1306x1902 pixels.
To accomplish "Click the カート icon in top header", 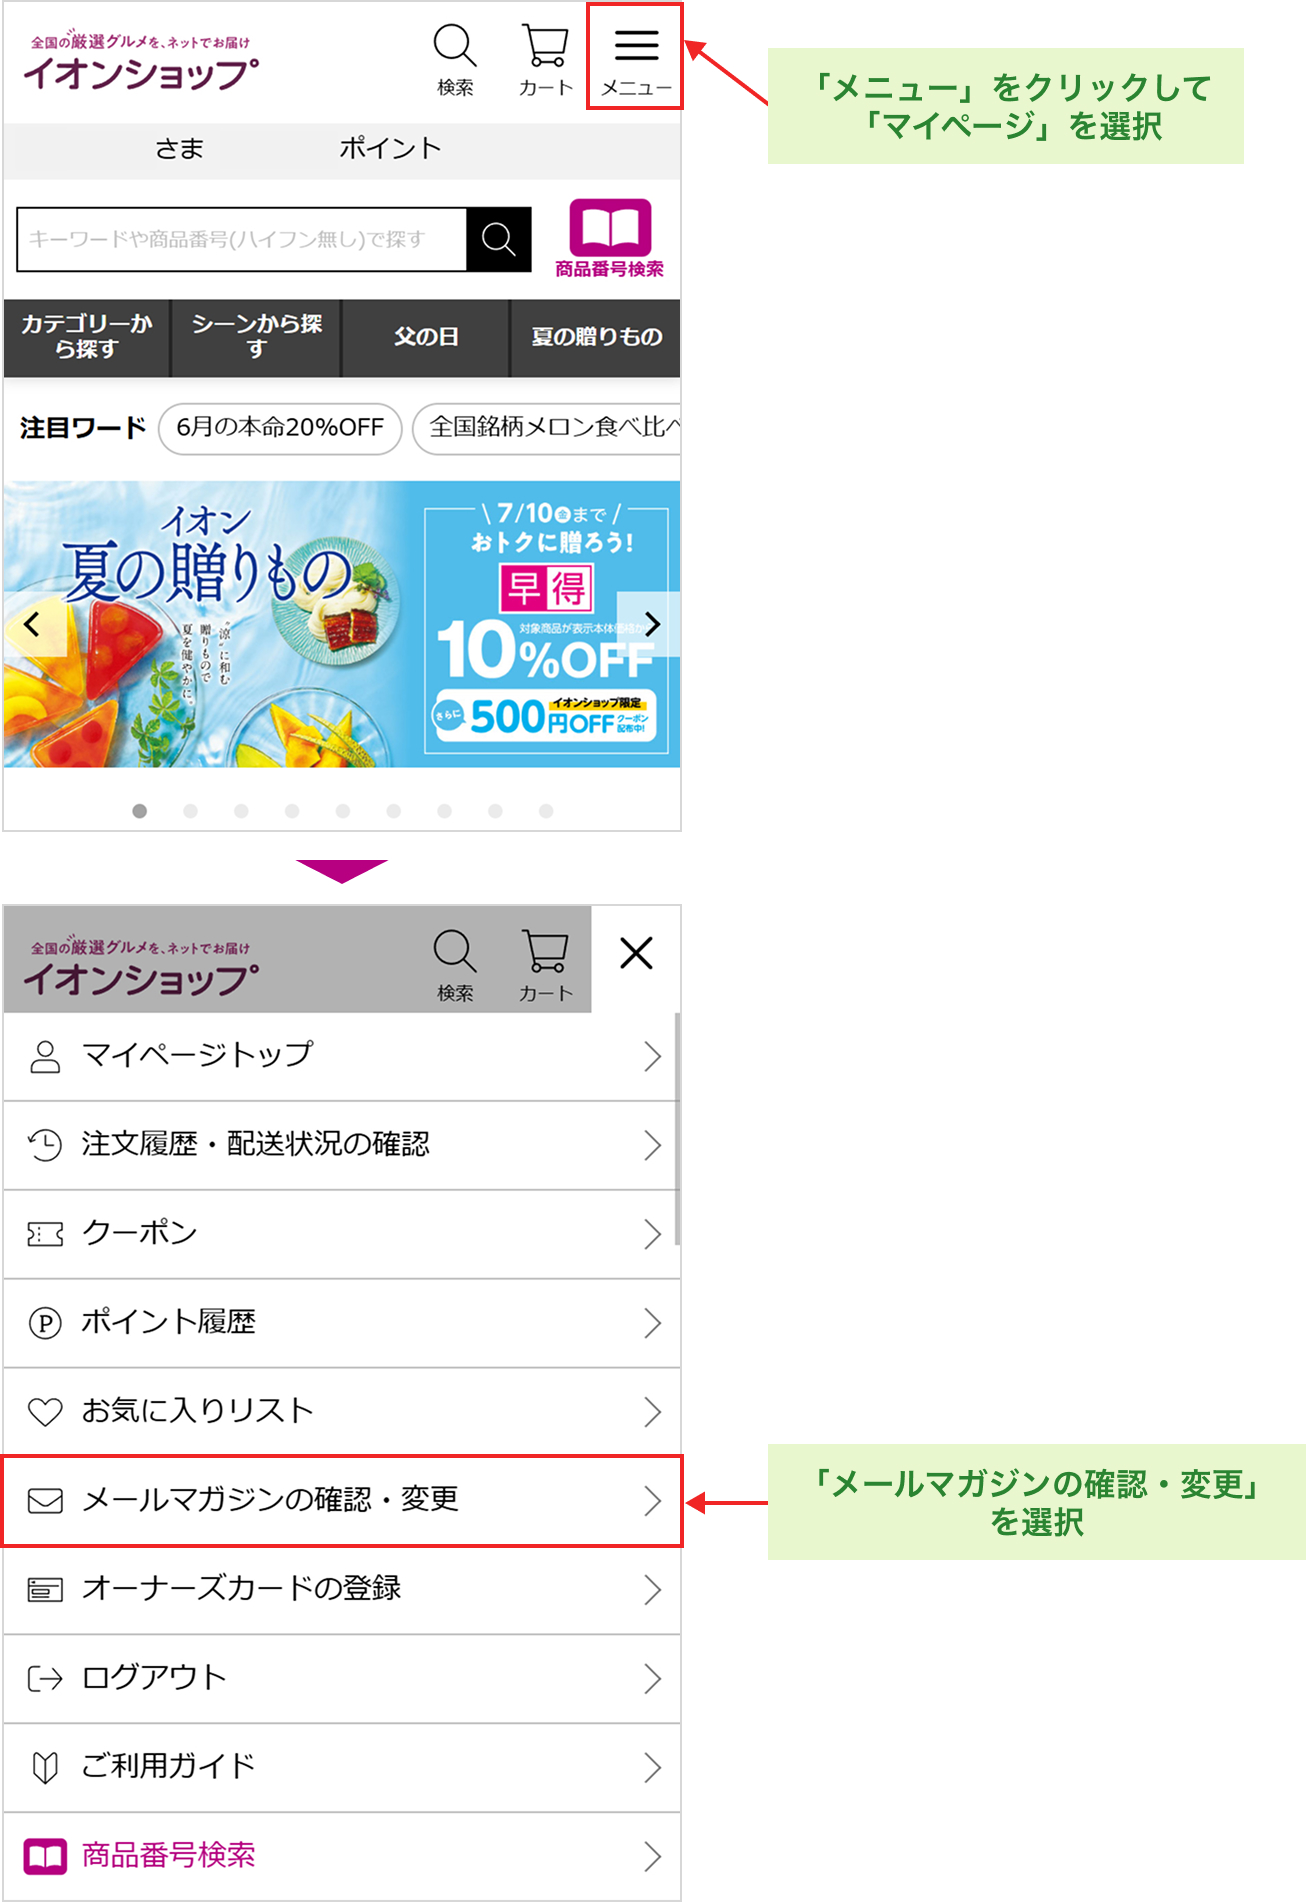I will pyautogui.click(x=545, y=60).
